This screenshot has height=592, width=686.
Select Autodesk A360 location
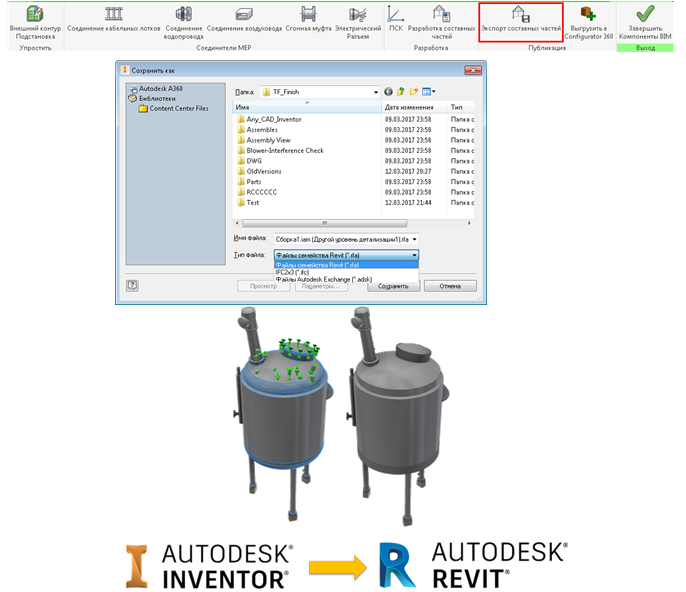coord(157,88)
